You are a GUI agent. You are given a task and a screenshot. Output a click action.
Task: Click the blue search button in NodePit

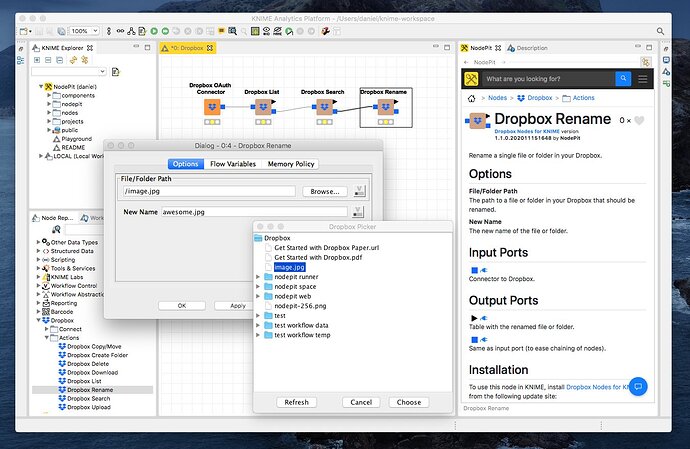pos(623,79)
